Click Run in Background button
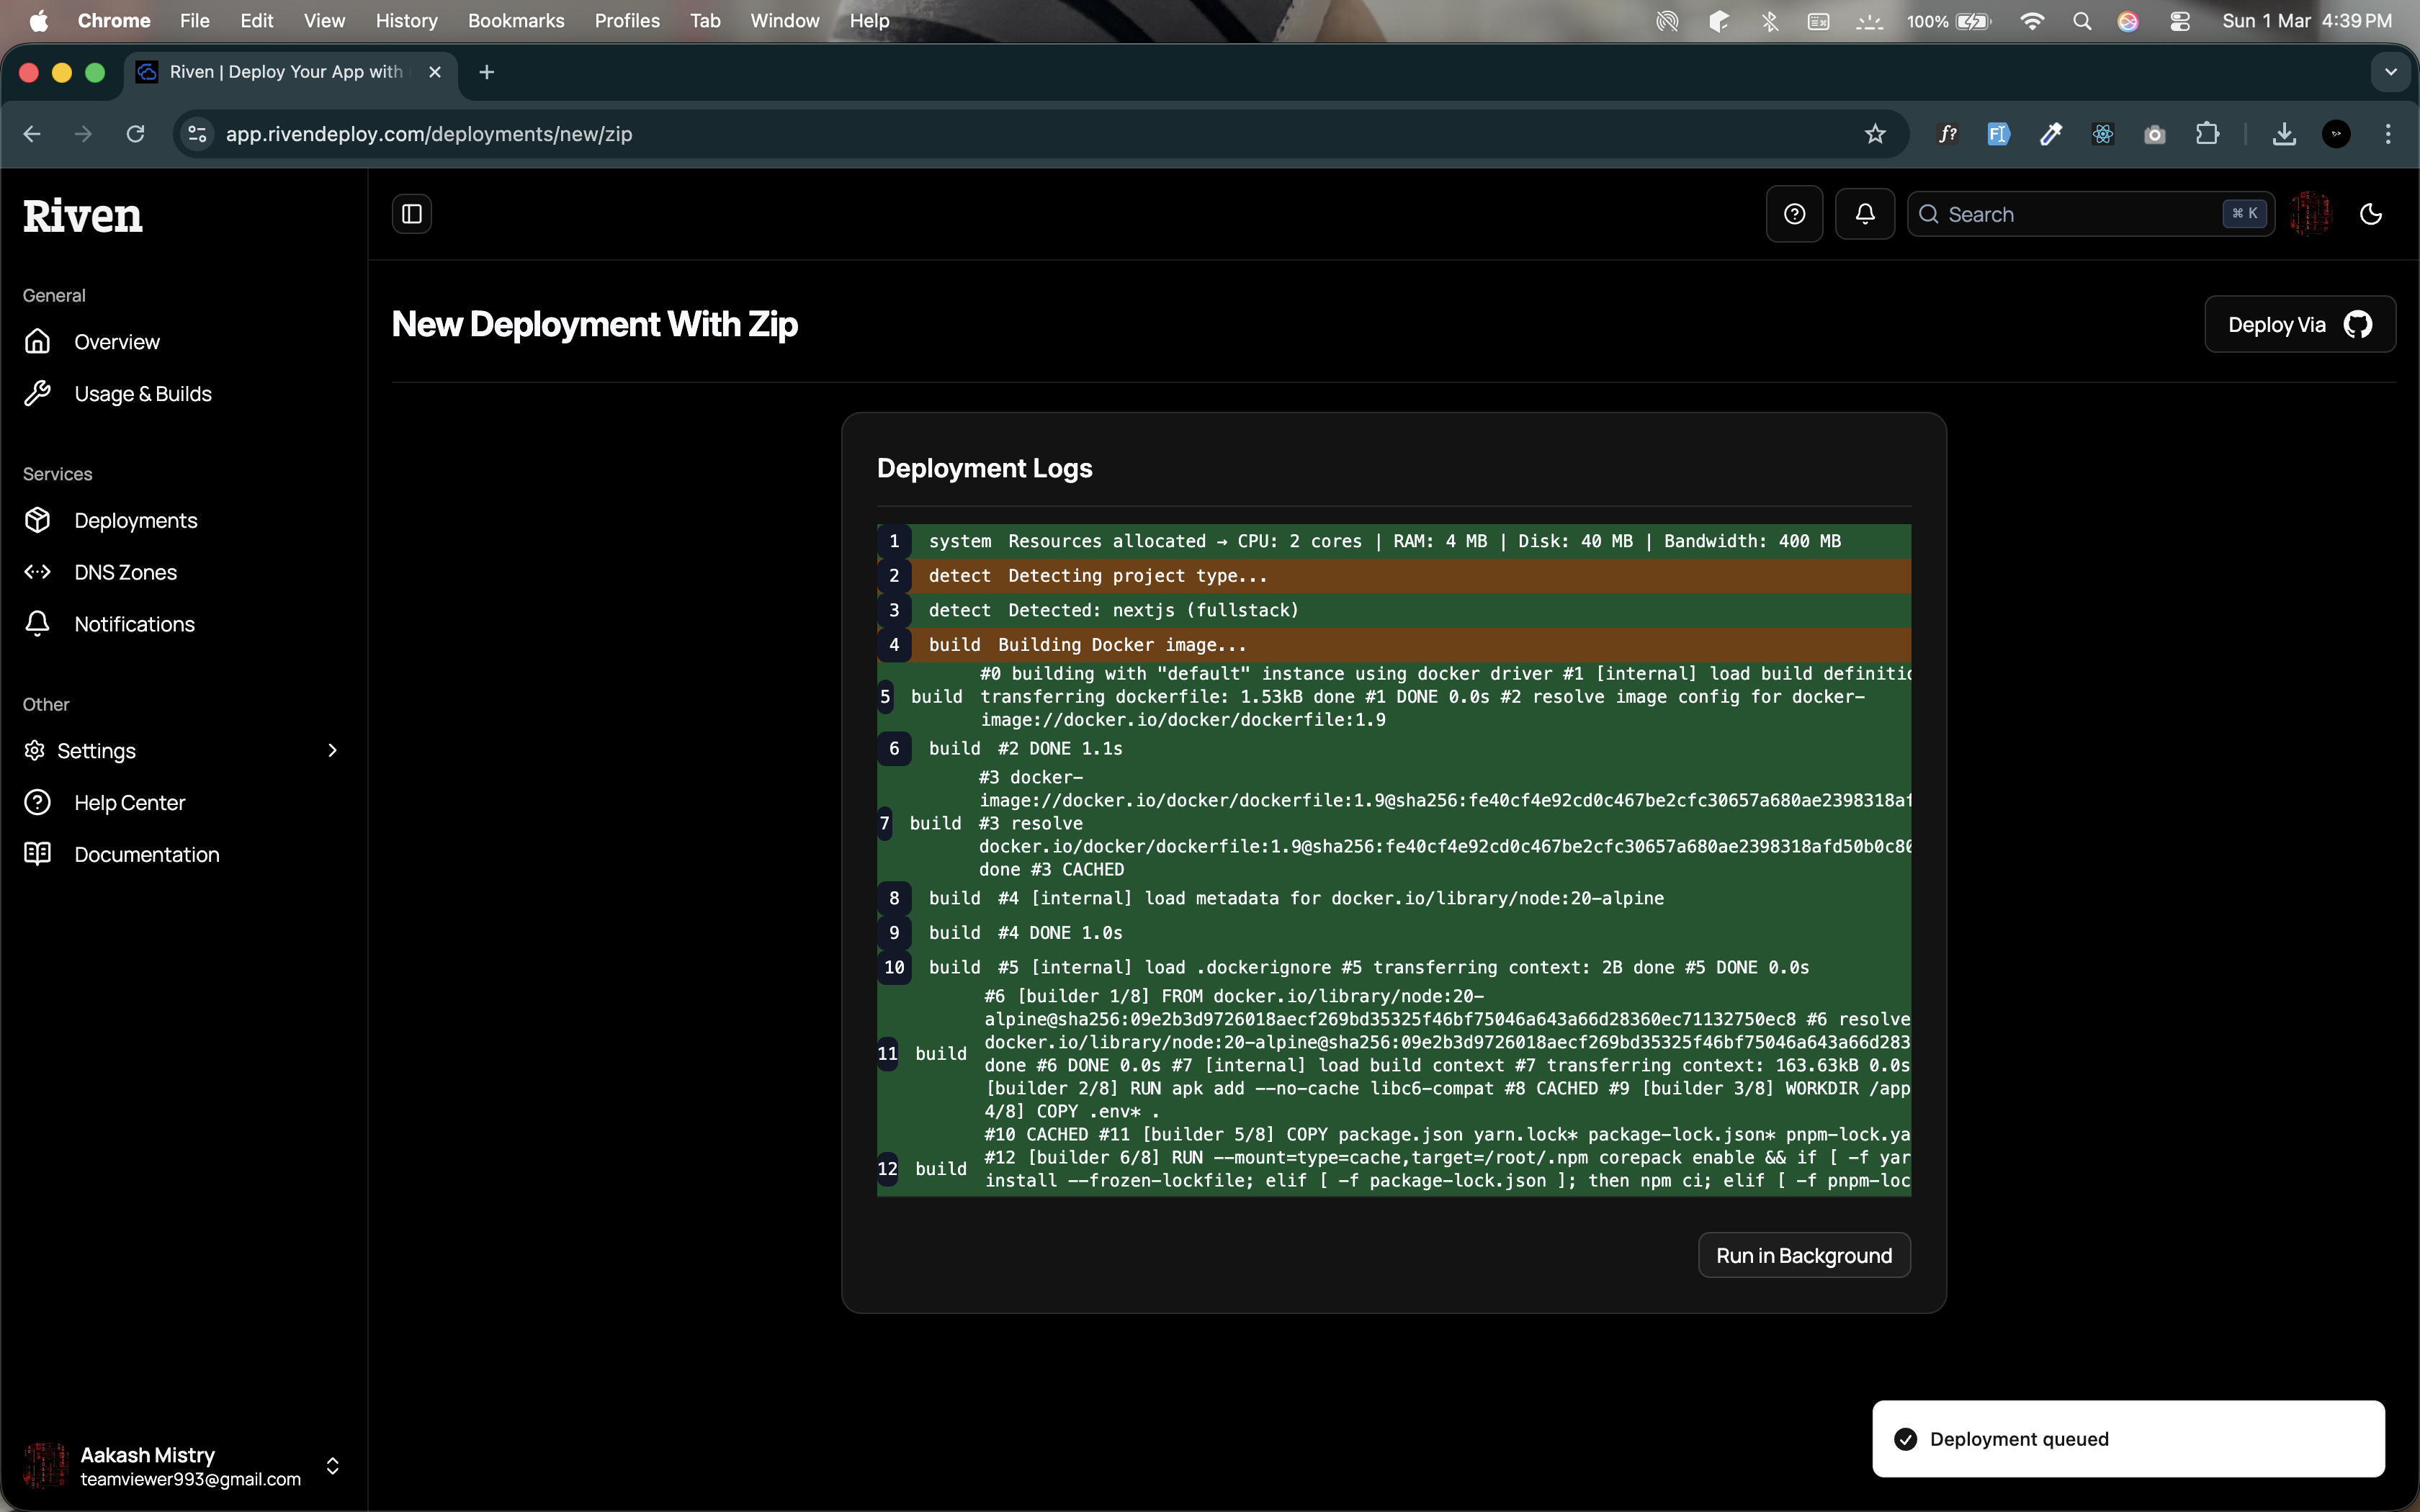Screen dimensions: 2420x1512 (x=1804, y=1256)
